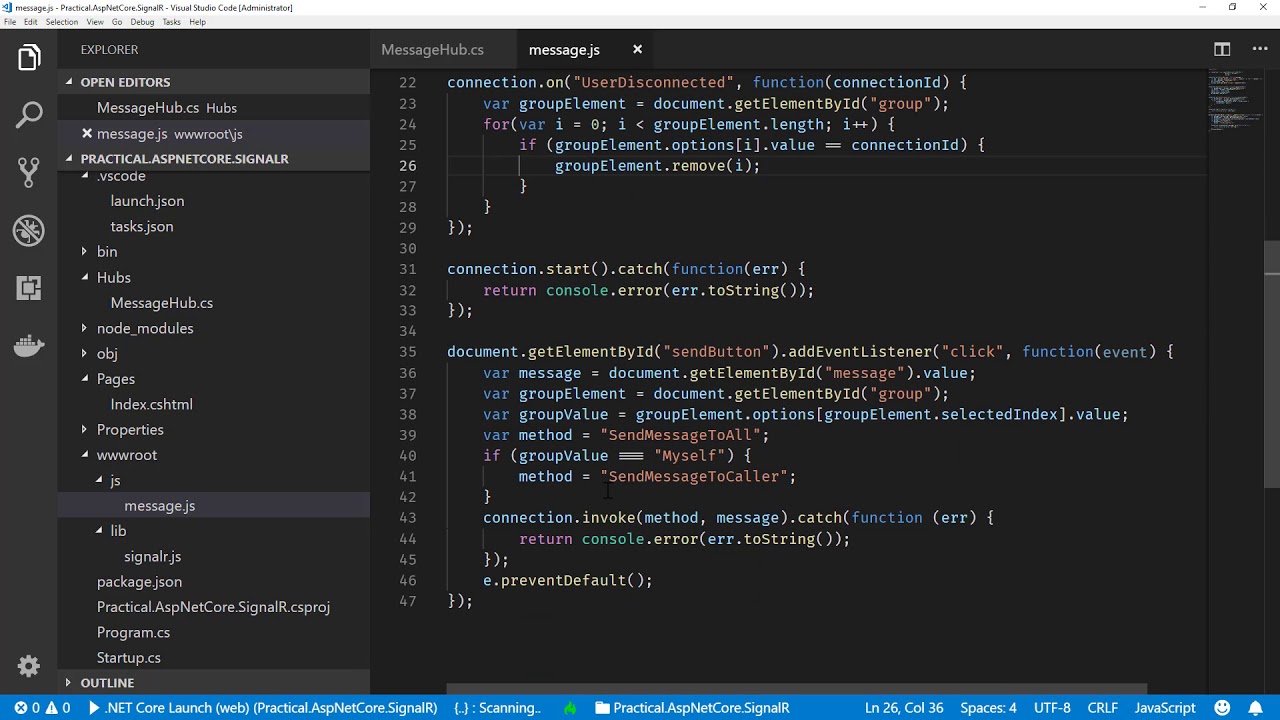Screen dimensions: 1280x720
Task: Select message.js in the file tree
Action: click(x=159, y=506)
